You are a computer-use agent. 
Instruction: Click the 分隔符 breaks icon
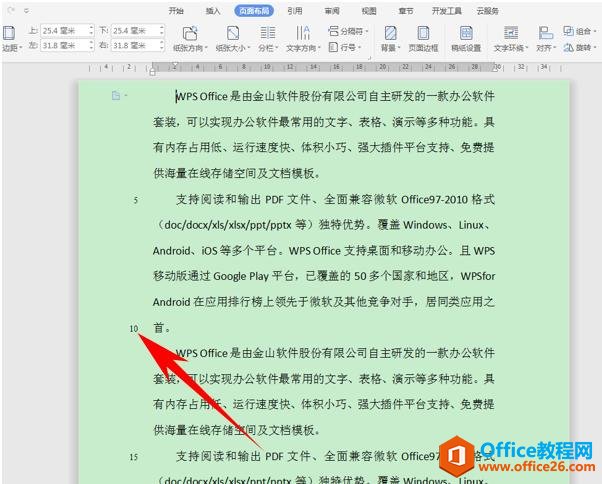pyautogui.click(x=333, y=31)
